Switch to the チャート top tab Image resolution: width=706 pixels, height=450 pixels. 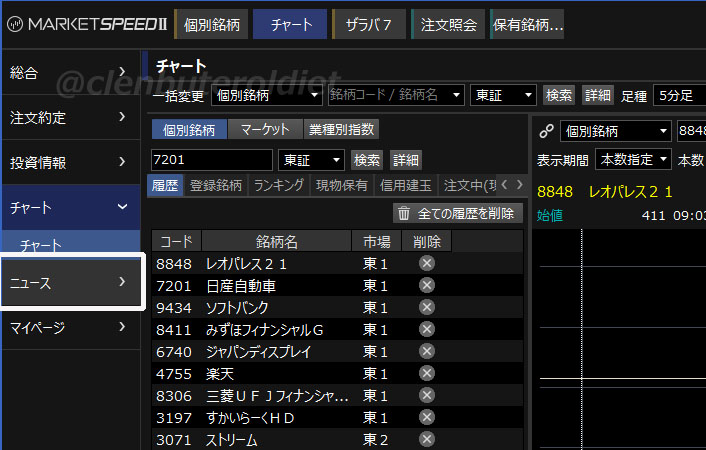(290, 24)
